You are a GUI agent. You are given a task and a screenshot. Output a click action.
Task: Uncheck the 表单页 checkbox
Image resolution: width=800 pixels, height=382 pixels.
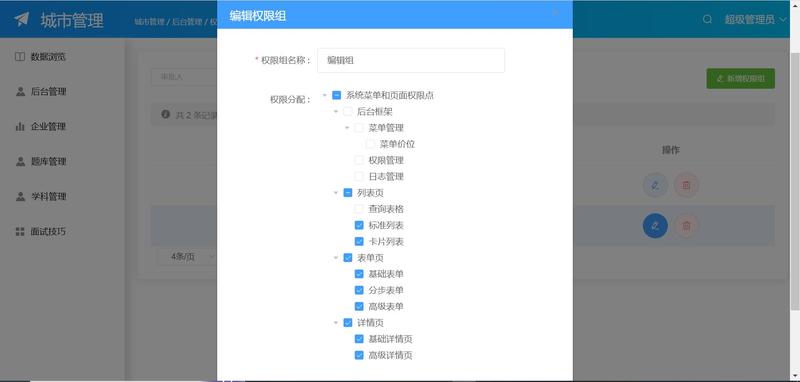[347, 258]
